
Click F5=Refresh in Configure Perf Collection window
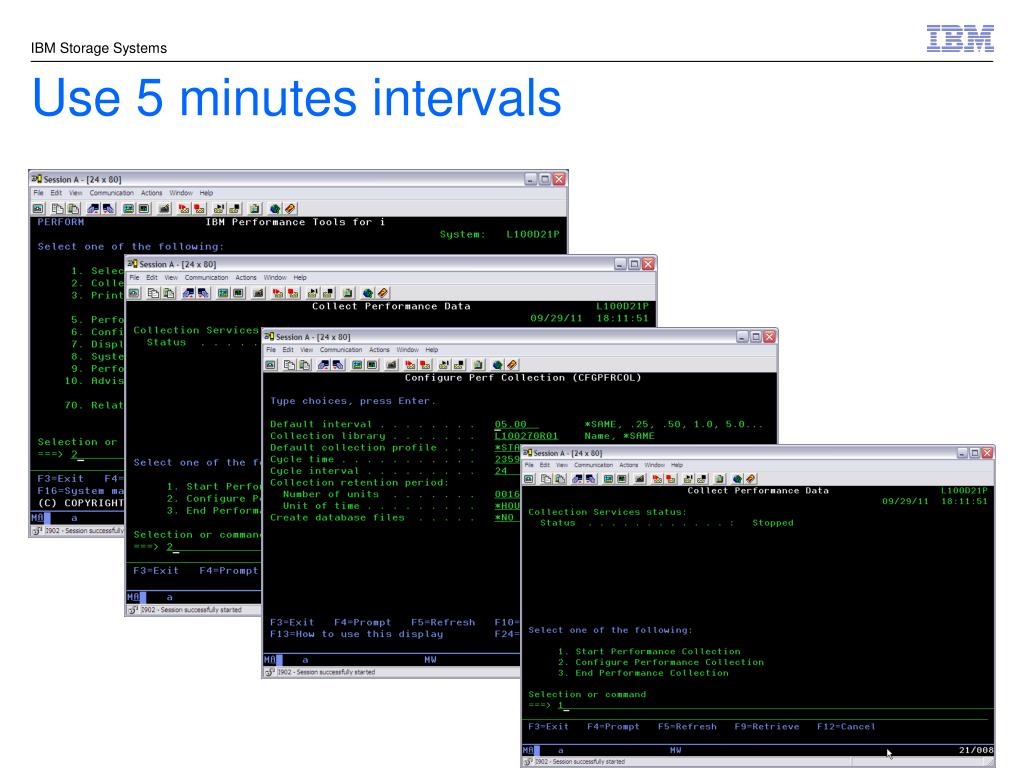point(443,622)
